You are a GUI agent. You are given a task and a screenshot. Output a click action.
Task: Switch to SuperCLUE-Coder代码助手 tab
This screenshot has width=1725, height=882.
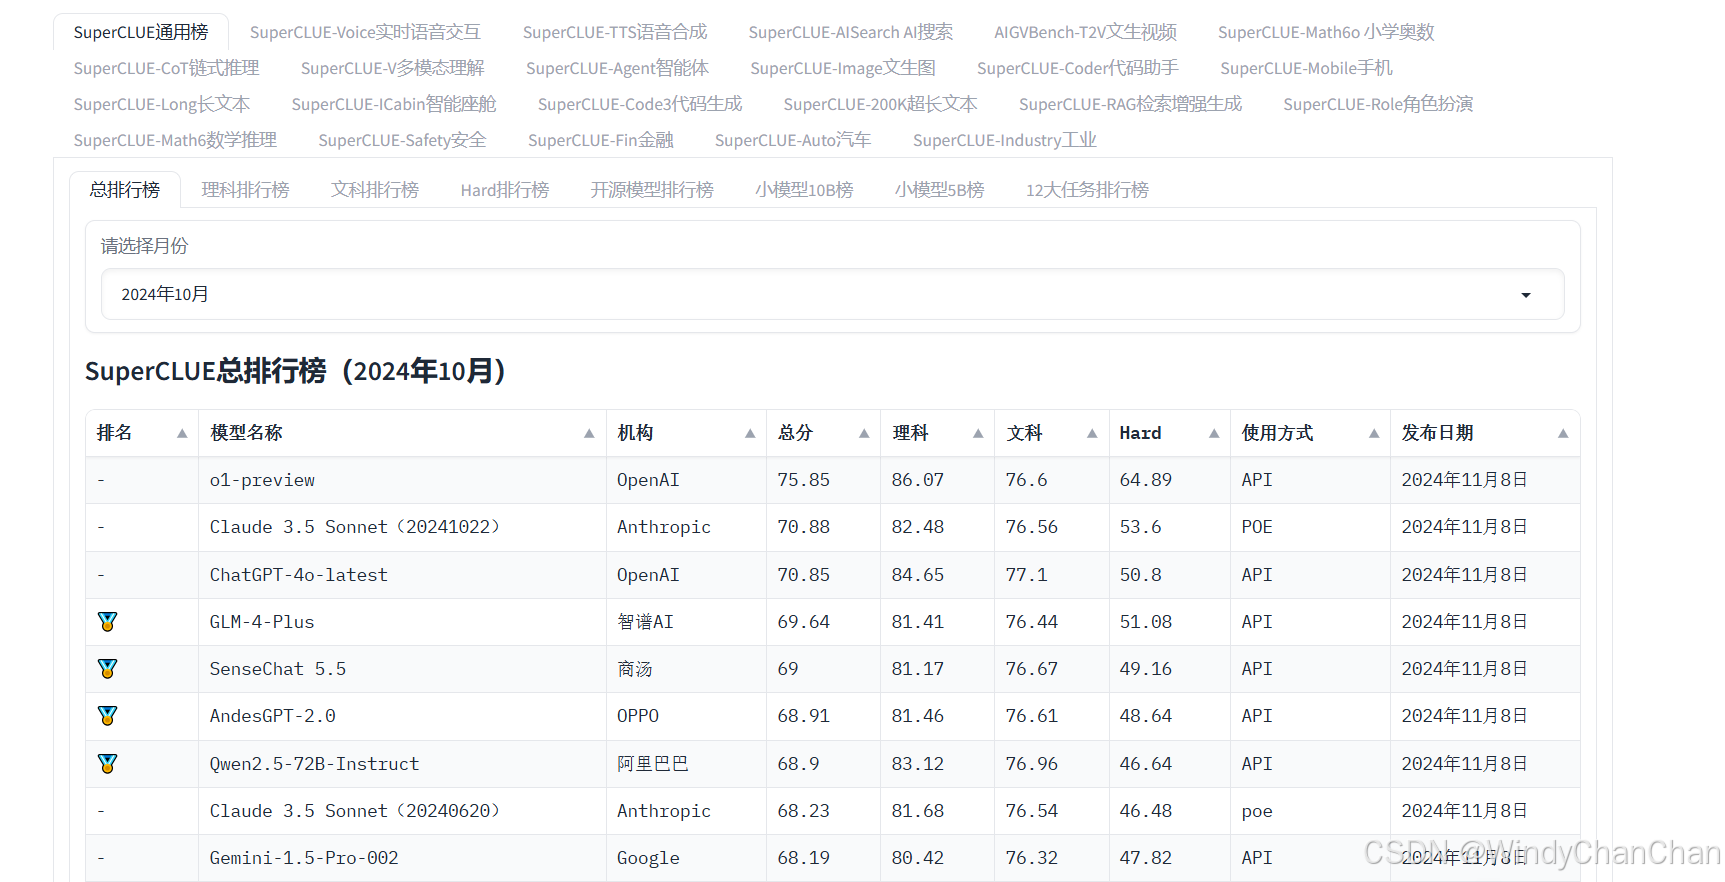pyautogui.click(x=1077, y=68)
